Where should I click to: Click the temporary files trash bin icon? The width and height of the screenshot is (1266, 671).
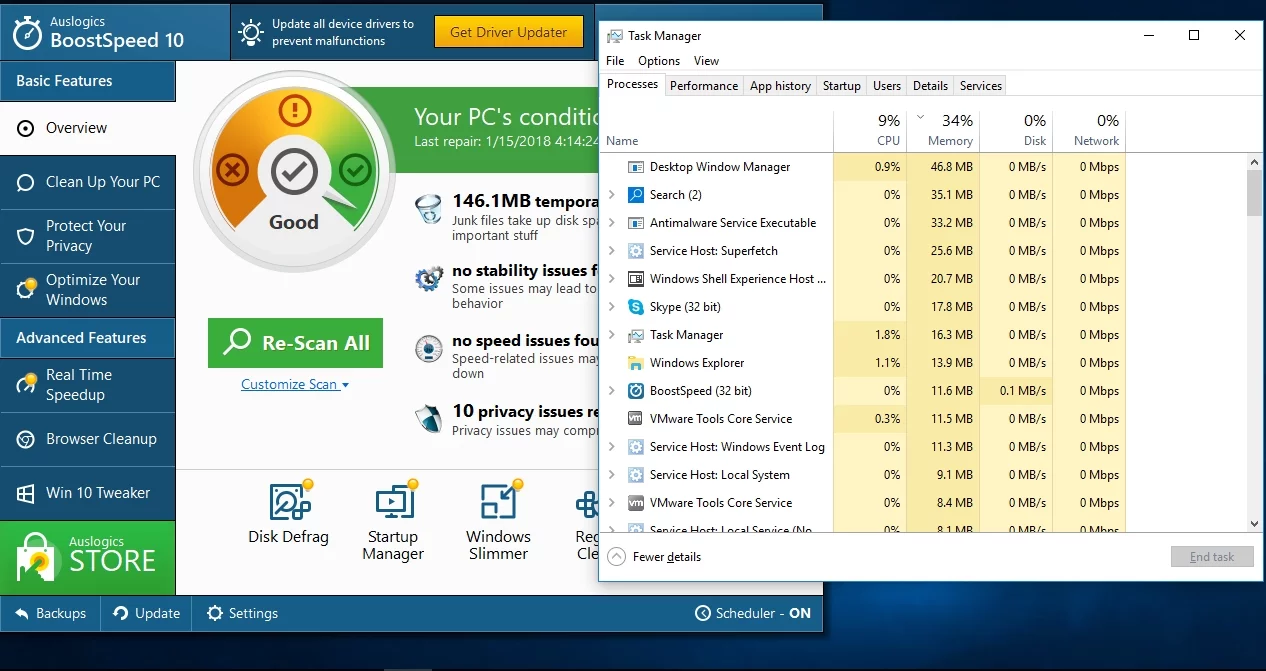click(429, 210)
